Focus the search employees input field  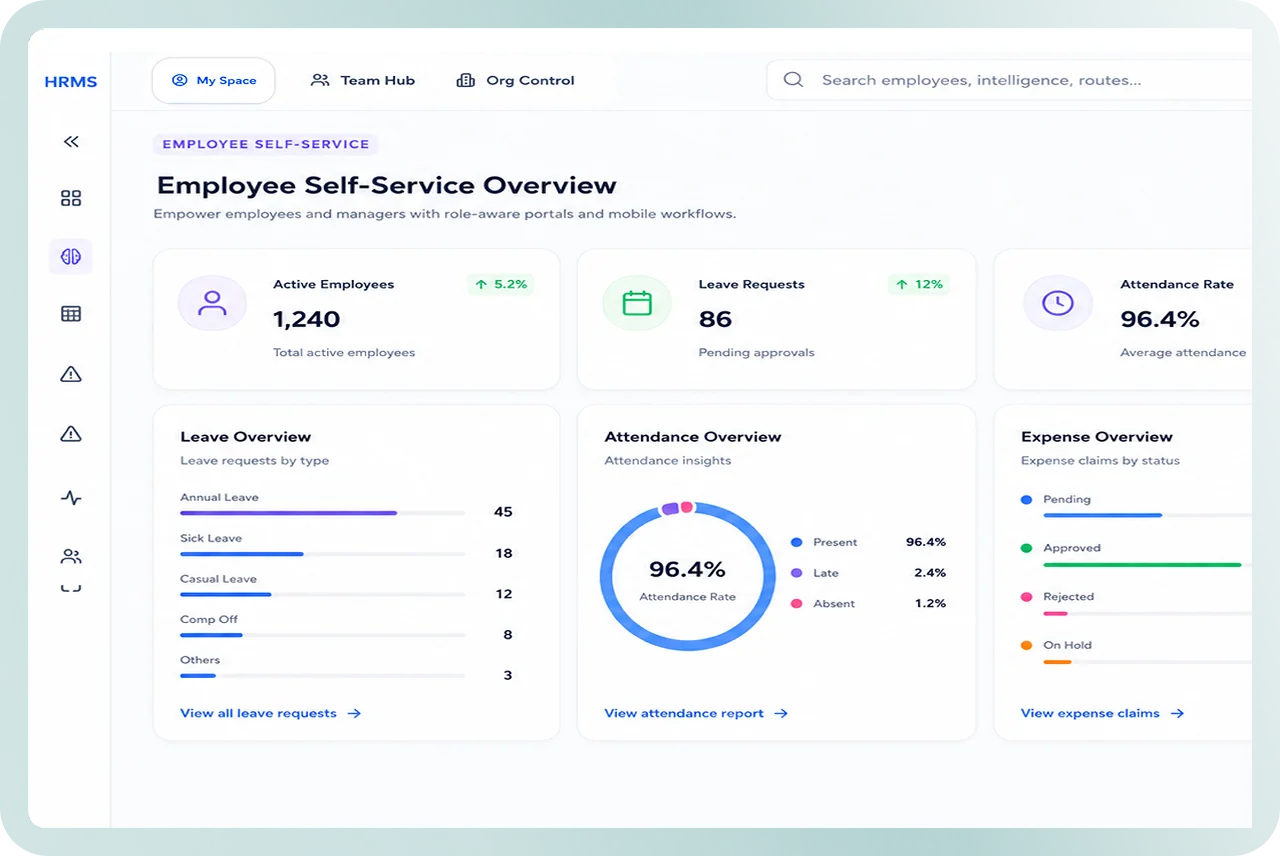pyautogui.click(x=1010, y=80)
